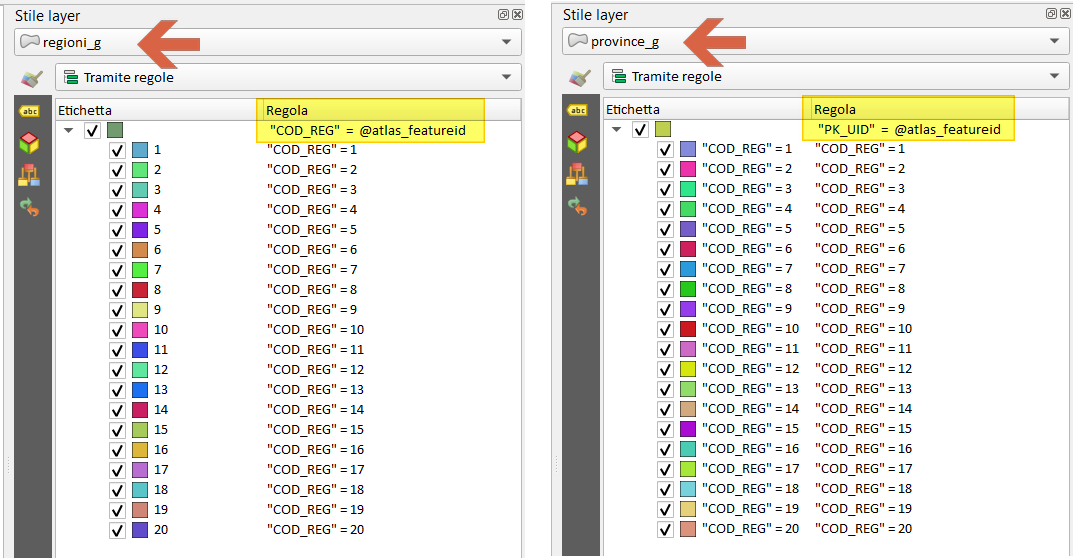Click Symbology paintbrush icon in province_g panel

579,77
